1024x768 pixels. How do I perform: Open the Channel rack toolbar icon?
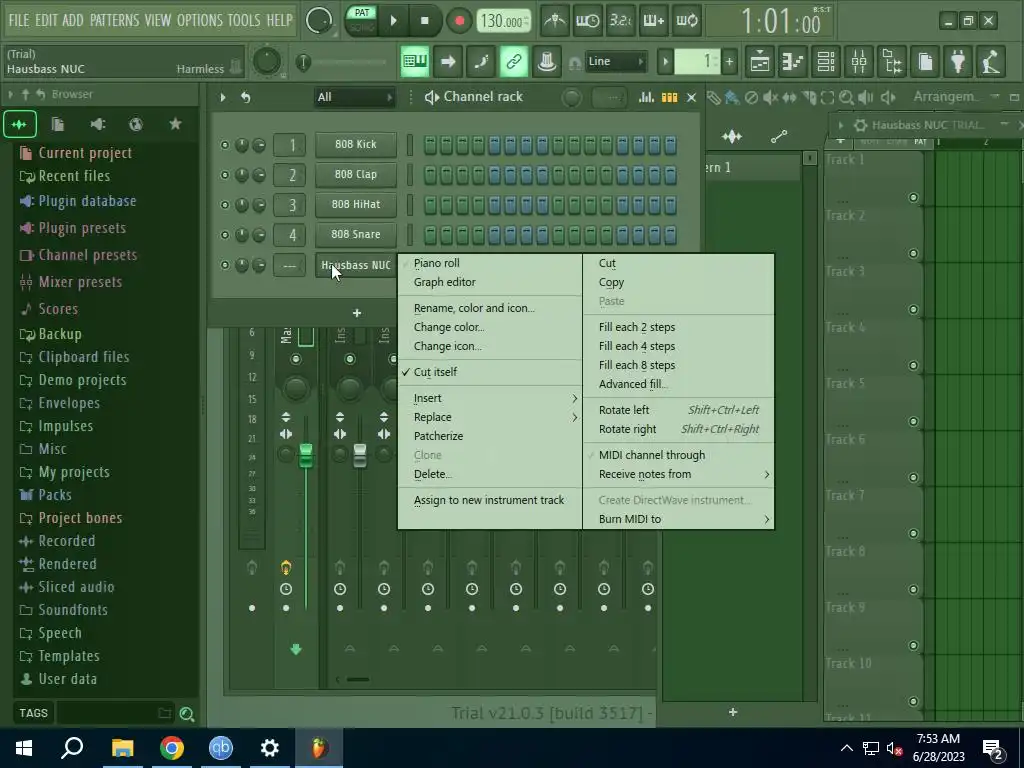(825, 62)
